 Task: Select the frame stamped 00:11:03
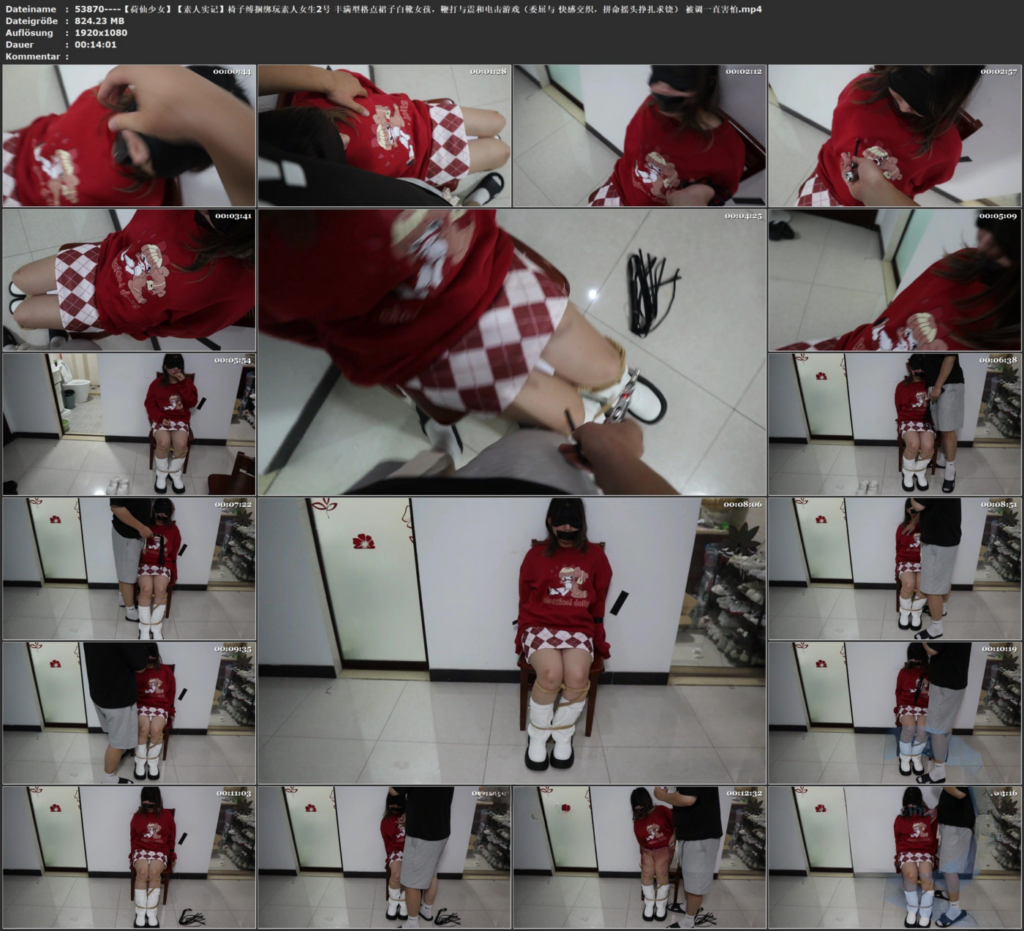(x=129, y=857)
